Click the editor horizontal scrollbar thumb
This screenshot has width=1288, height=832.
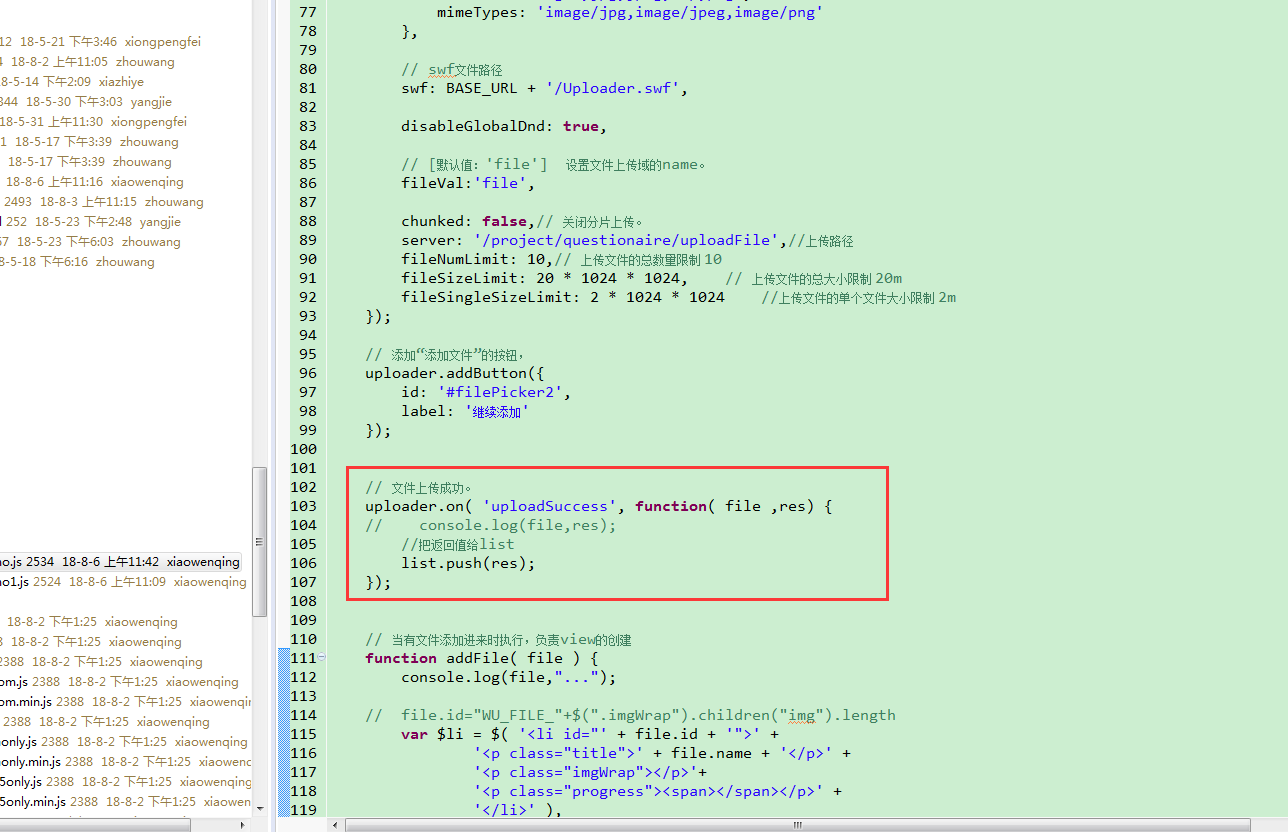coord(798,825)
